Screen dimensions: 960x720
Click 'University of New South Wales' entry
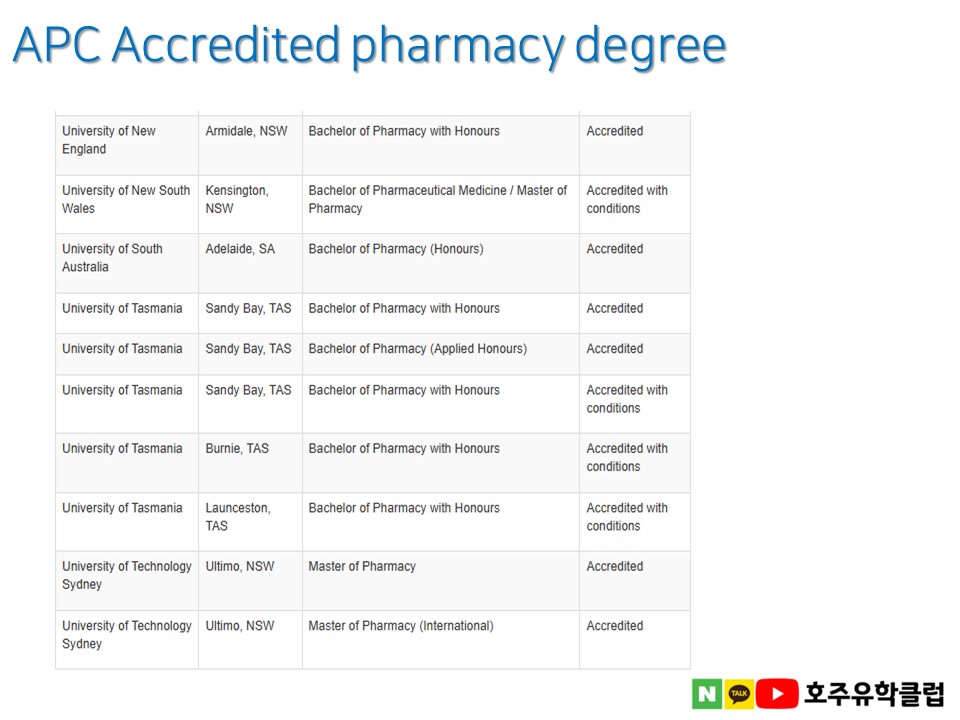point(125,199)
